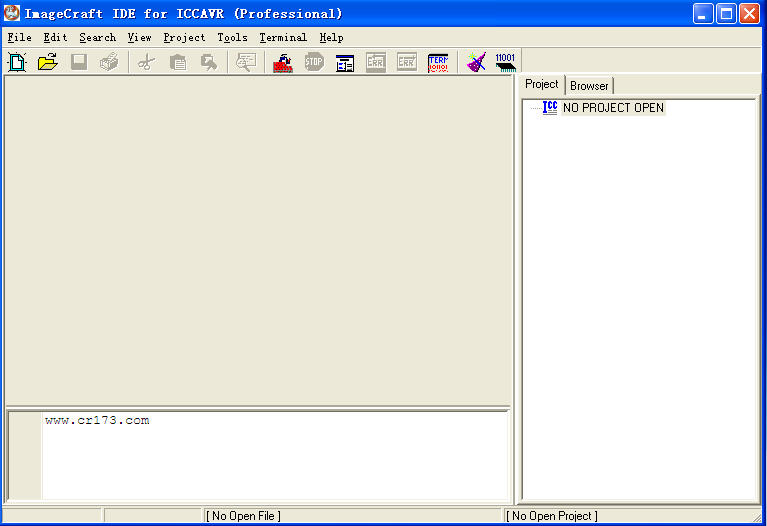Open the Tools menu
767x526 pixels.
coord(232,37)
